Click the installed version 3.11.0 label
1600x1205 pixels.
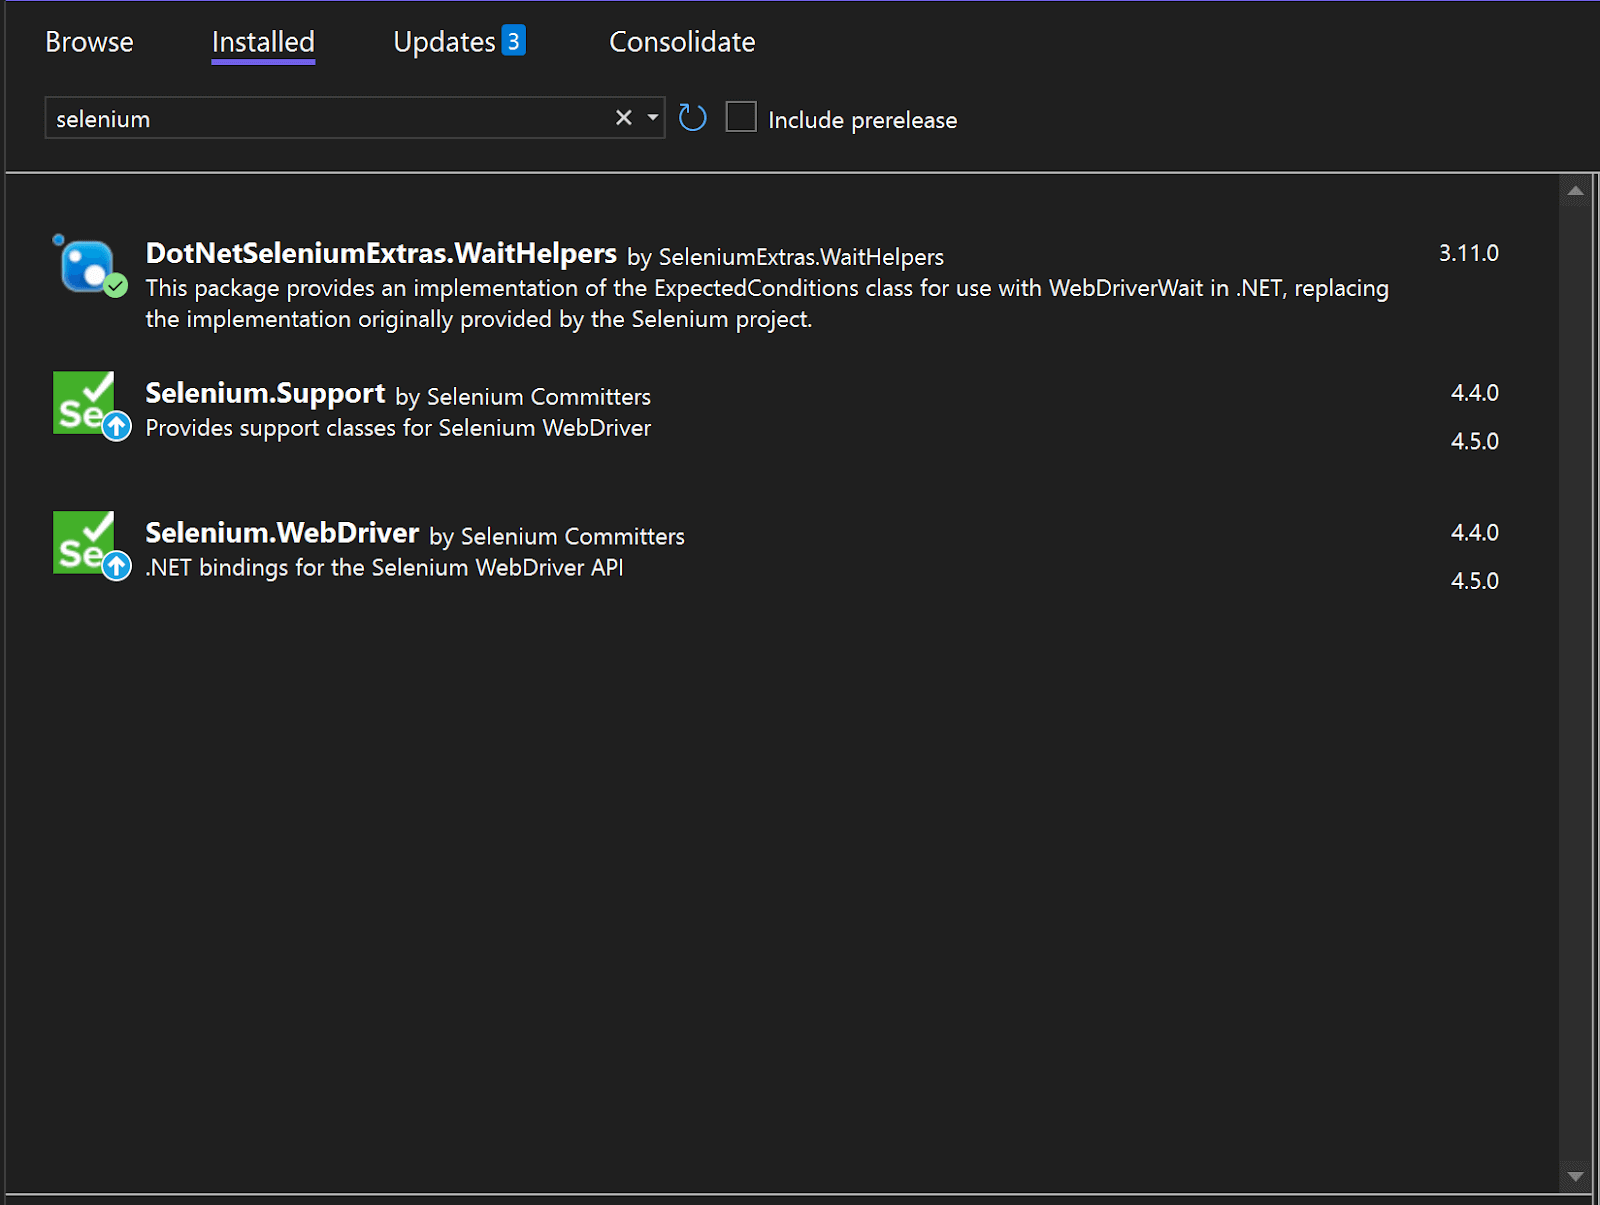click(1468, 253)
